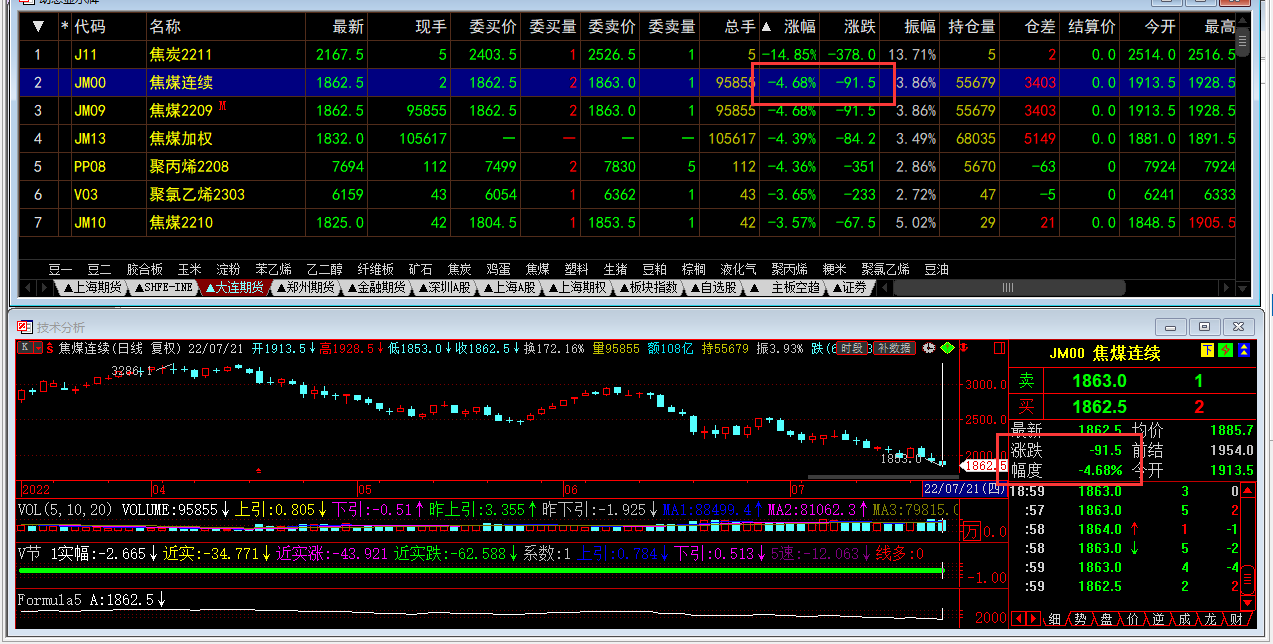1273x644 pixels.
Task: Click the ▲ sort arrow beside 涨幅
Action: (x=766, y=26)
